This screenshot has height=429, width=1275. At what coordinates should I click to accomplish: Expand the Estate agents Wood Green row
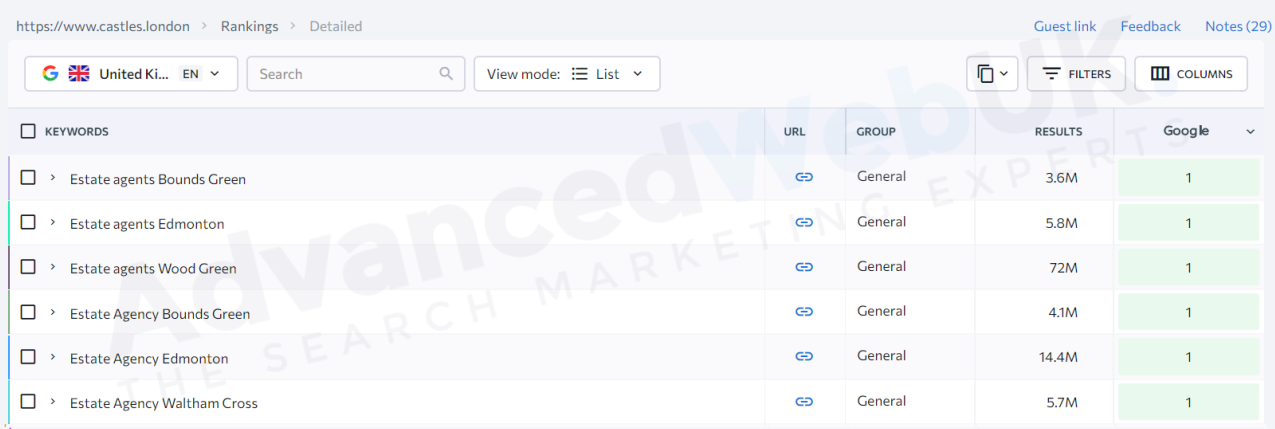coord(52,267)
